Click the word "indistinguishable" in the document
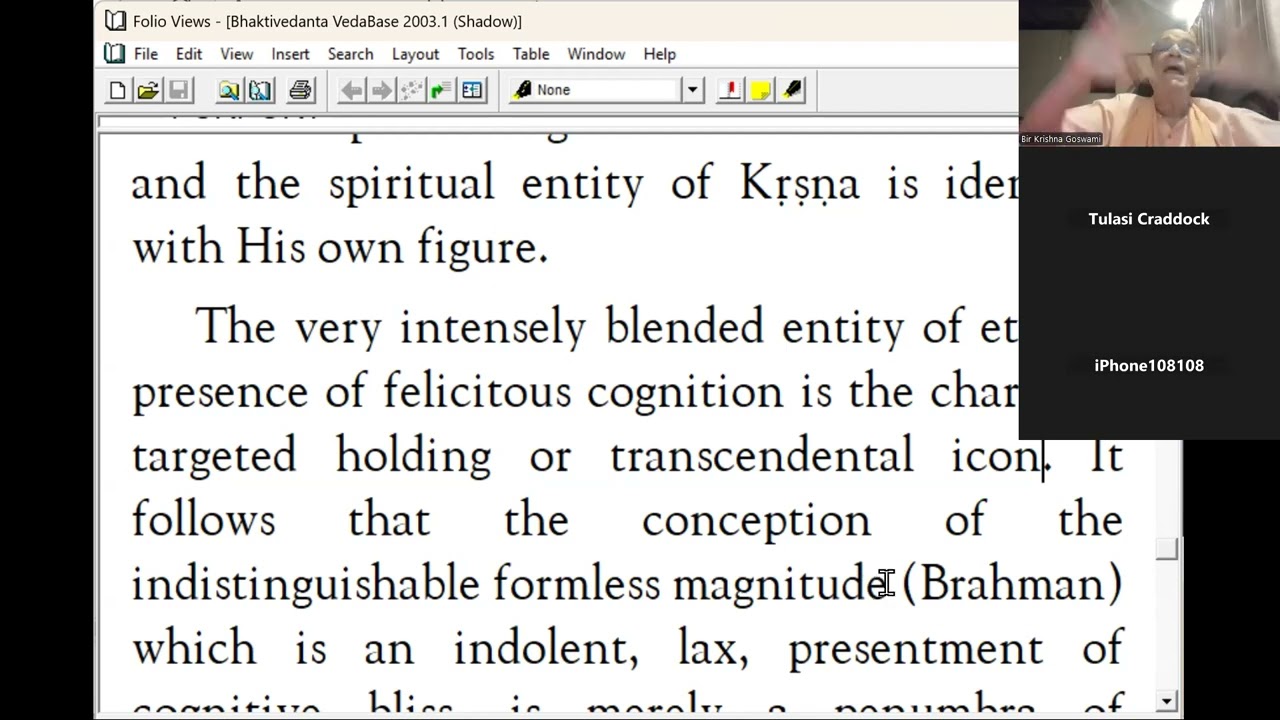This screenshot has width=1280, height=720. pyautogui.click(x=306, y=584)
